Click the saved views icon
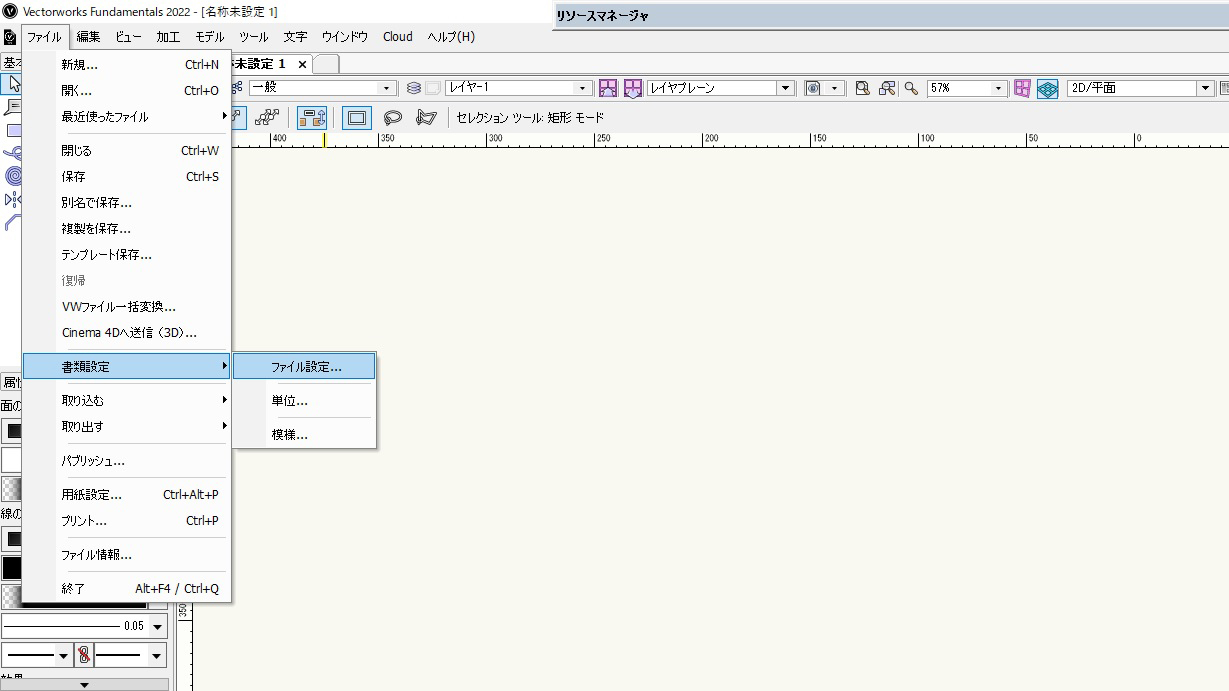The height and width of the screenshot is (691, 1229). pos(813,88)
